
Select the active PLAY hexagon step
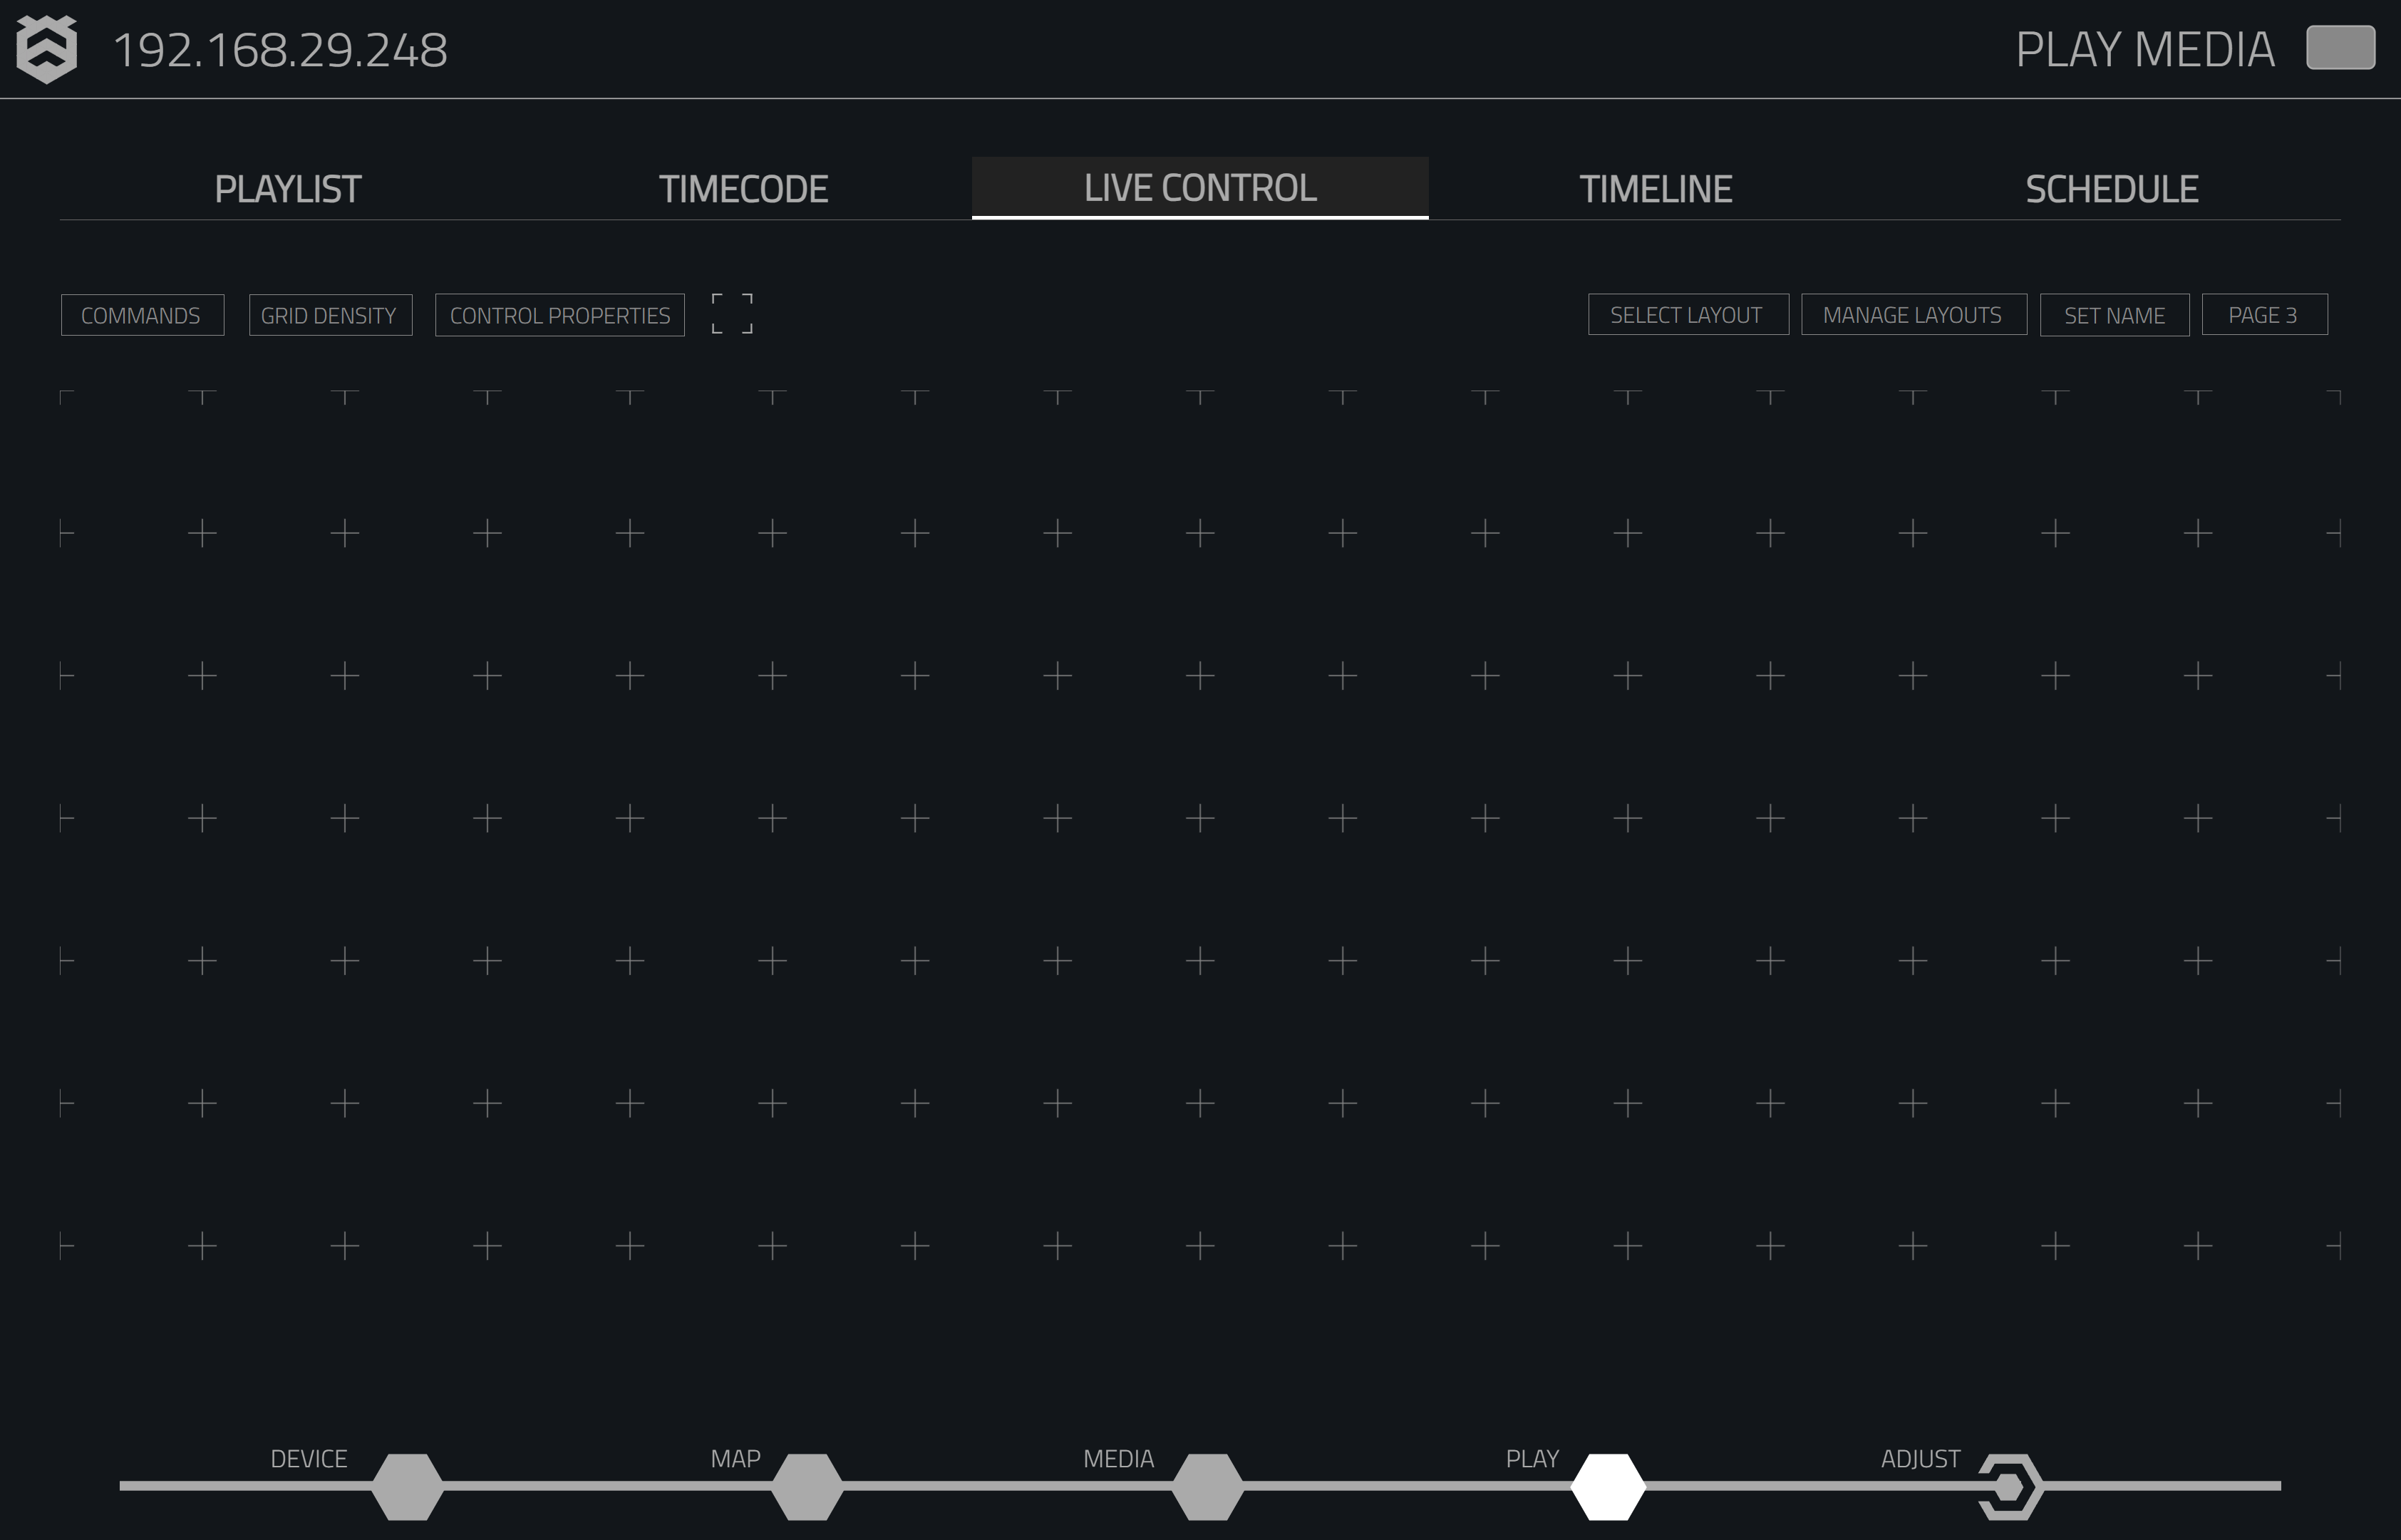[1608, 1487]
